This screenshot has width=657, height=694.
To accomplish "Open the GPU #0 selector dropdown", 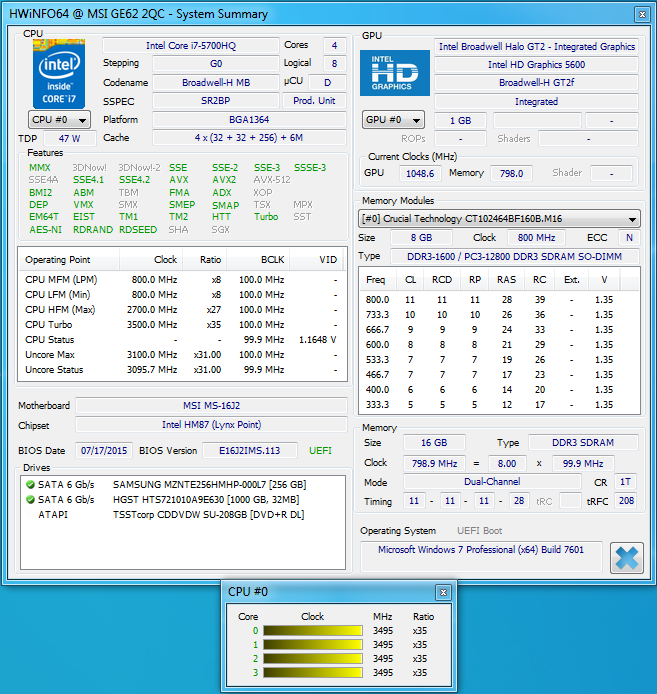I will click(x=393, y=120).
